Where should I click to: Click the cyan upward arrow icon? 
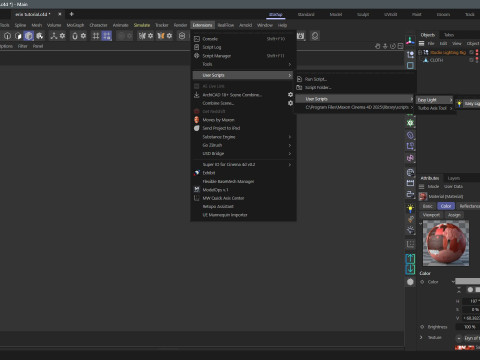point(410,259)
